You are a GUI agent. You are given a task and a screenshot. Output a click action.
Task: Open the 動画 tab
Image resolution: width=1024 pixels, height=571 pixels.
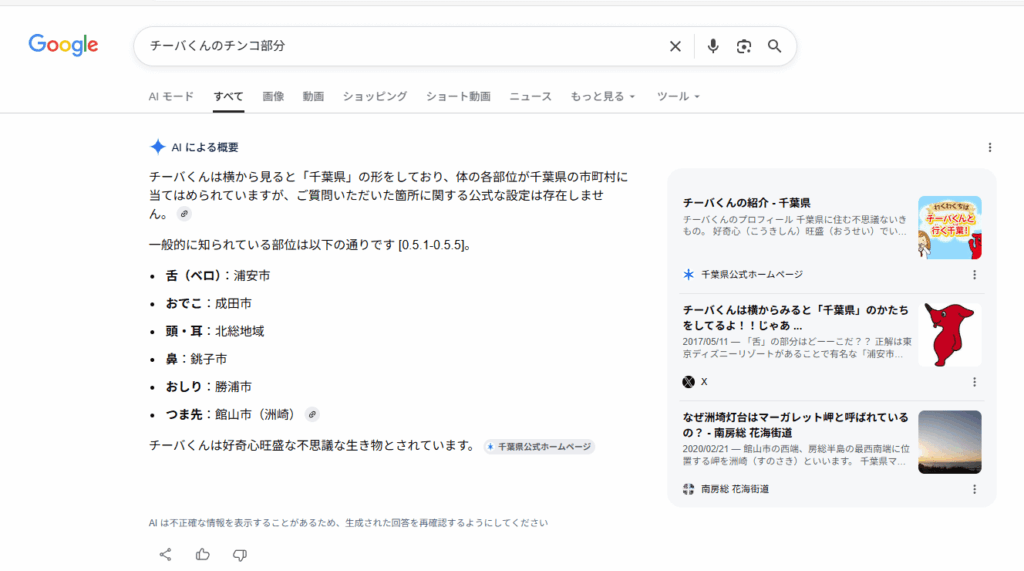313,97
